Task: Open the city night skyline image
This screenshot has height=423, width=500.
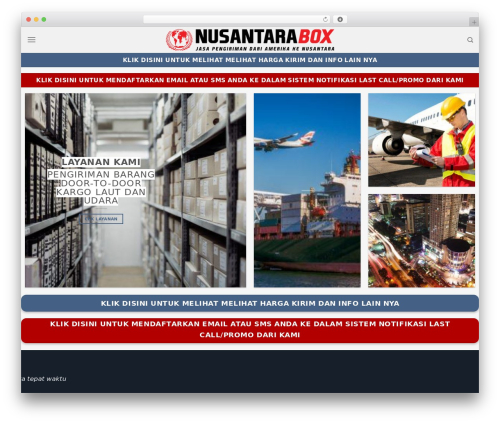Action: tap(421, 241)
